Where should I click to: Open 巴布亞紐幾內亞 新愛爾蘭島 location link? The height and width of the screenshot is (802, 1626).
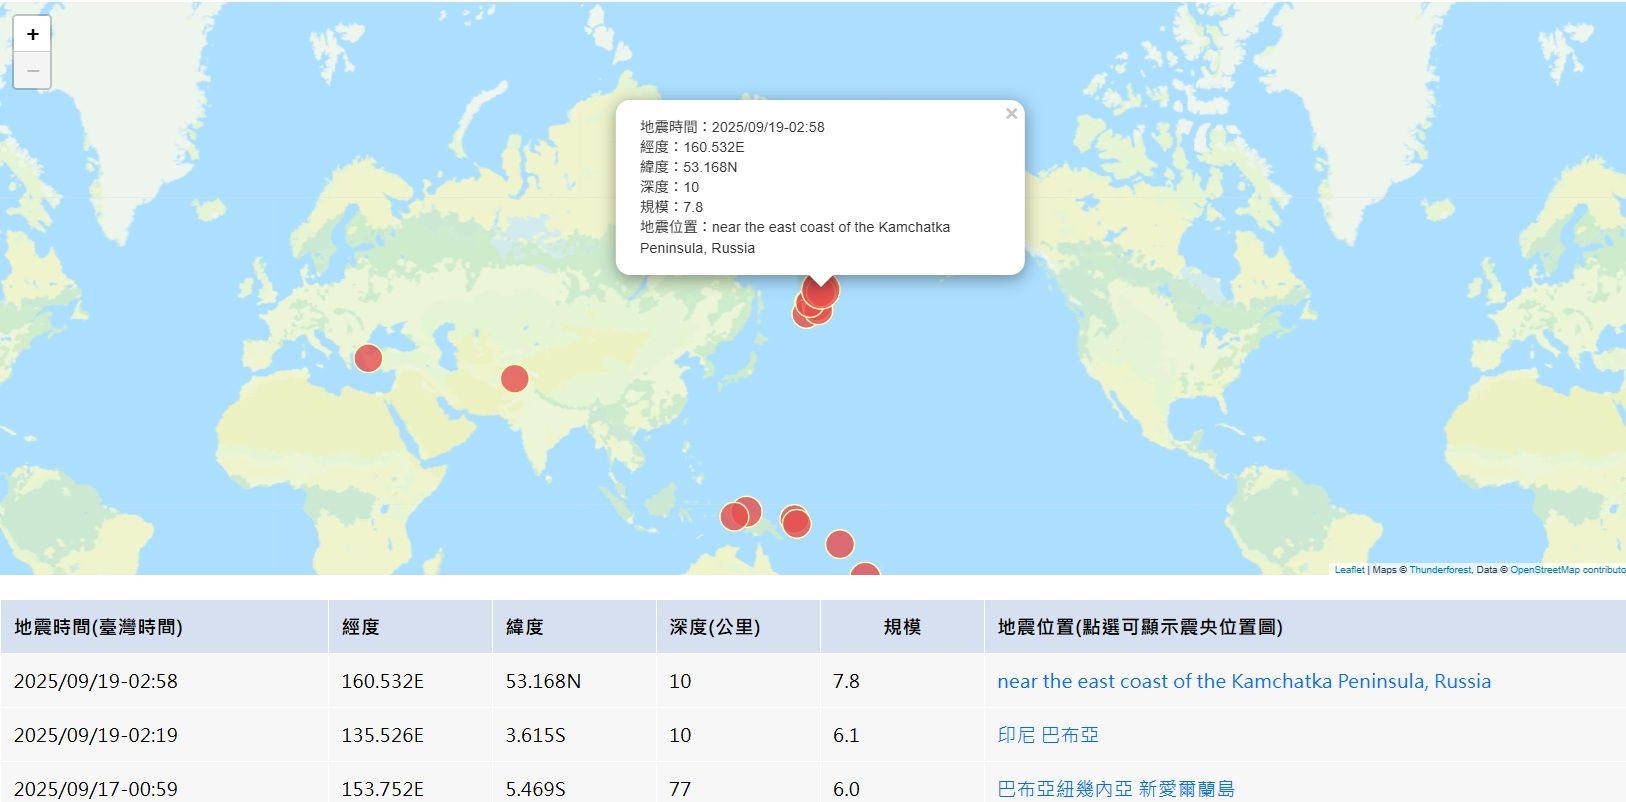pos(1116,789)
